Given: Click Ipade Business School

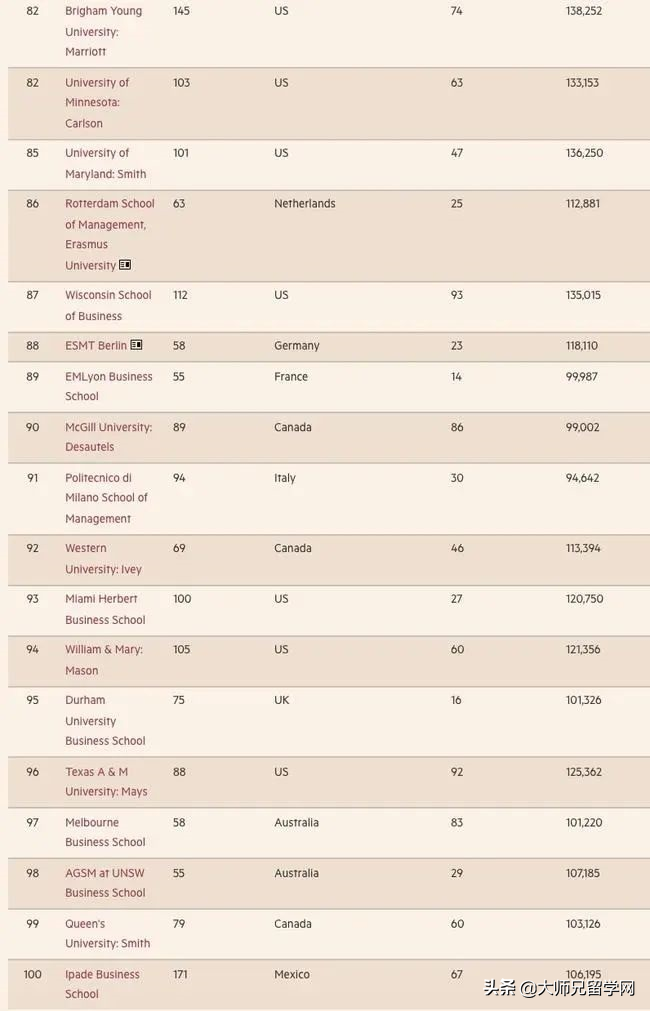Looking at the screenshot, I should coord(102,984).
